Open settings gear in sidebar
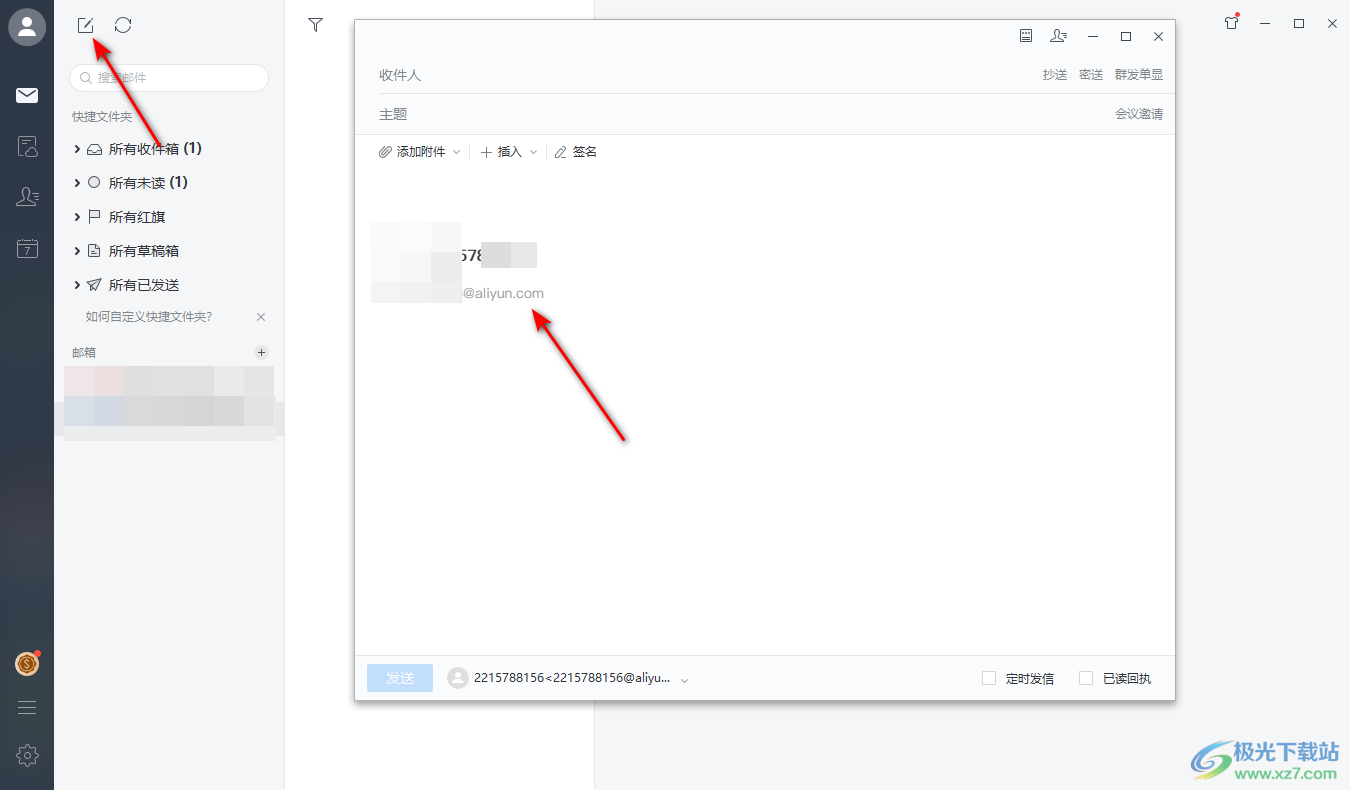The image size is (1350, 790). tap(27, 755)
